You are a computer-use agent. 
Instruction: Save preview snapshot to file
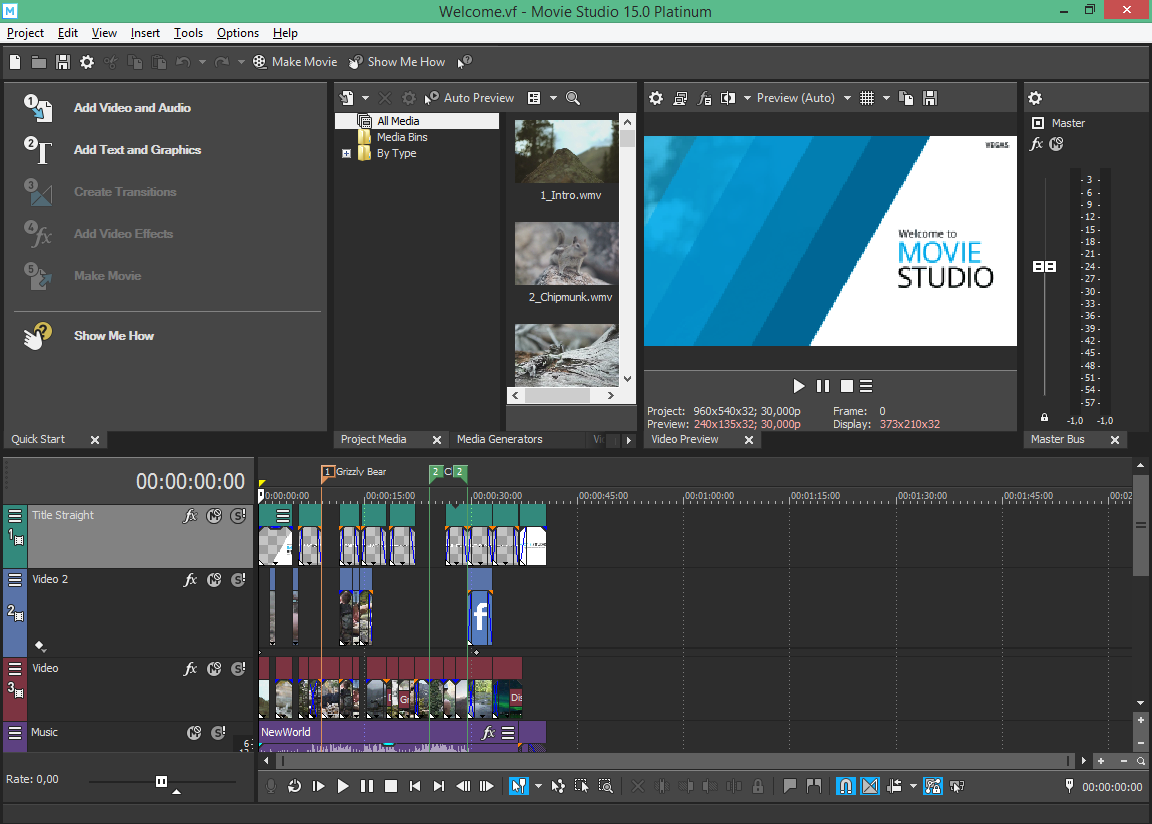point(929,97)
